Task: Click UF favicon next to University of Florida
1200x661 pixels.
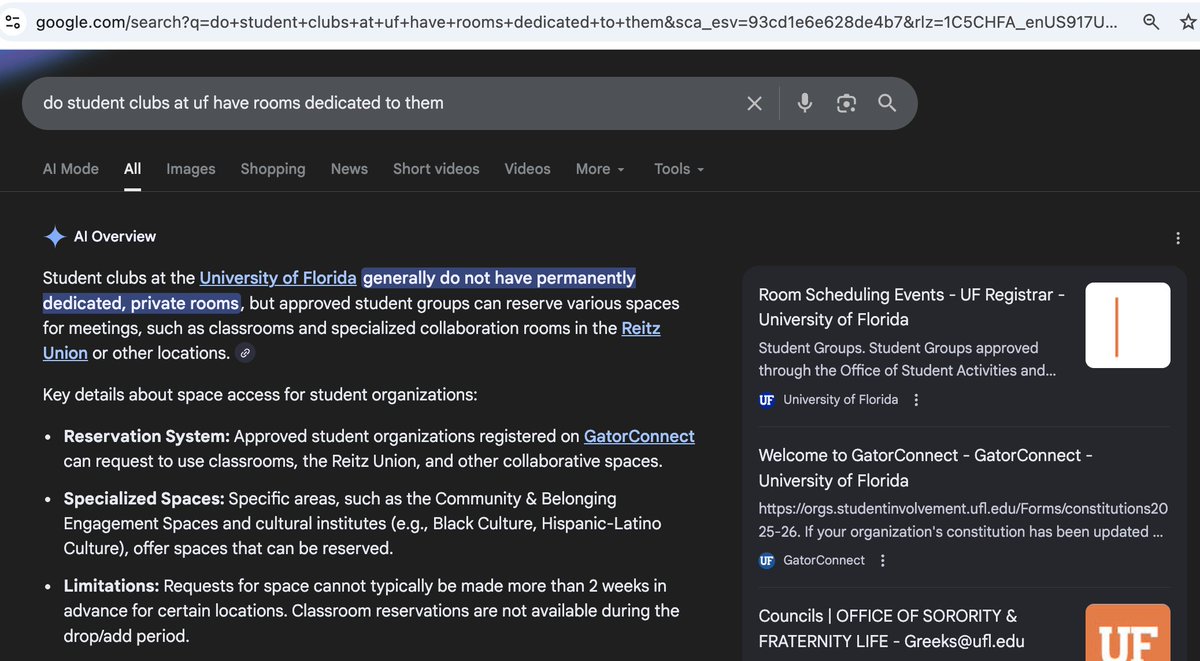Action: 767,400
